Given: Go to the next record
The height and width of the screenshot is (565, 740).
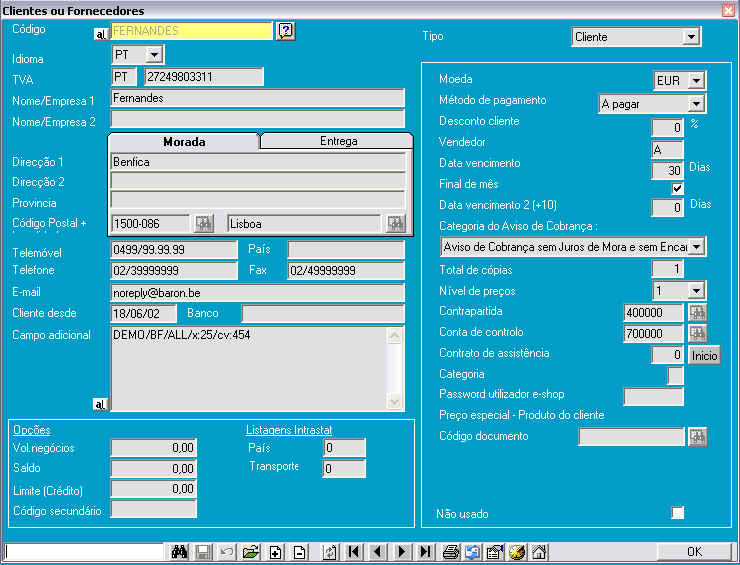Looking at the screenshot, I should pos(402,552).
